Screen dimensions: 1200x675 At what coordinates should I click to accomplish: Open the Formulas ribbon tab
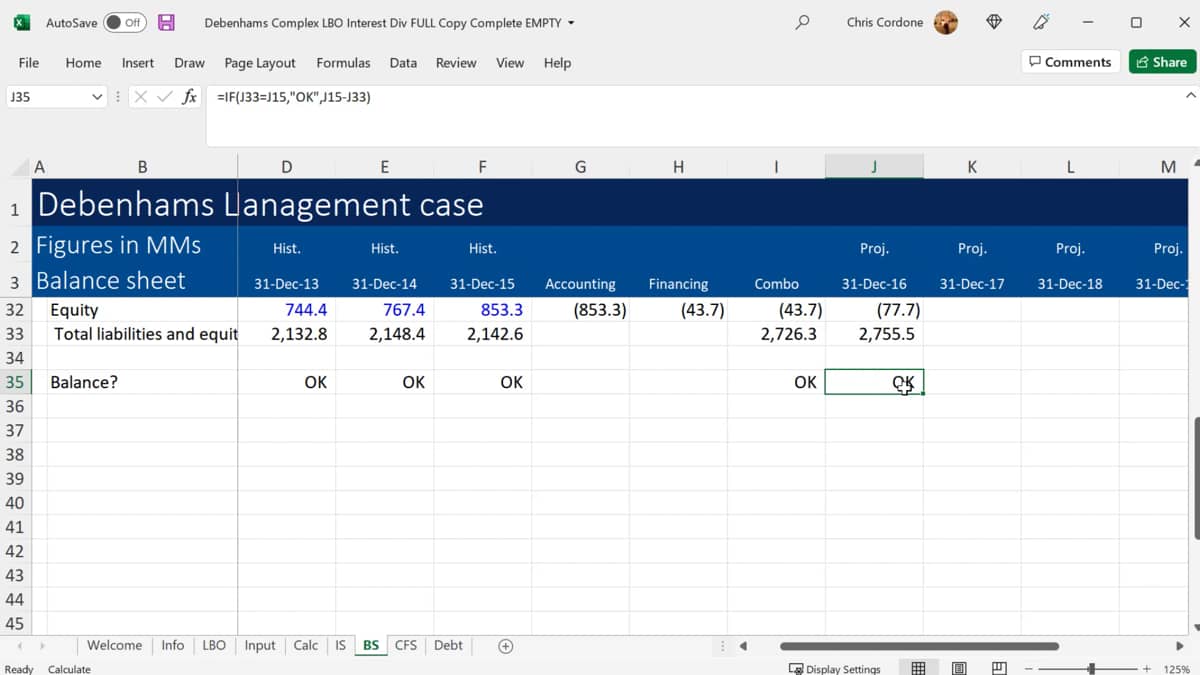[x=343, y=62]
